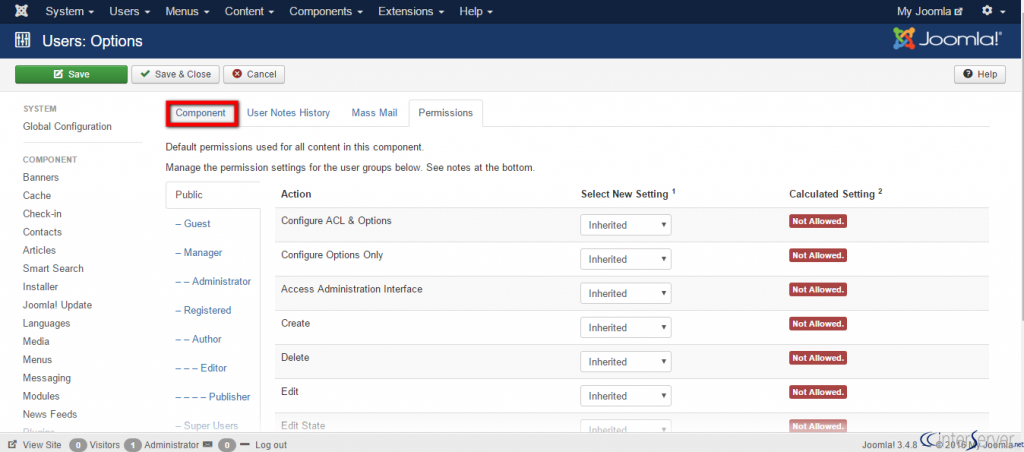
Task: Open Installer component options
Action: [40, 287]
